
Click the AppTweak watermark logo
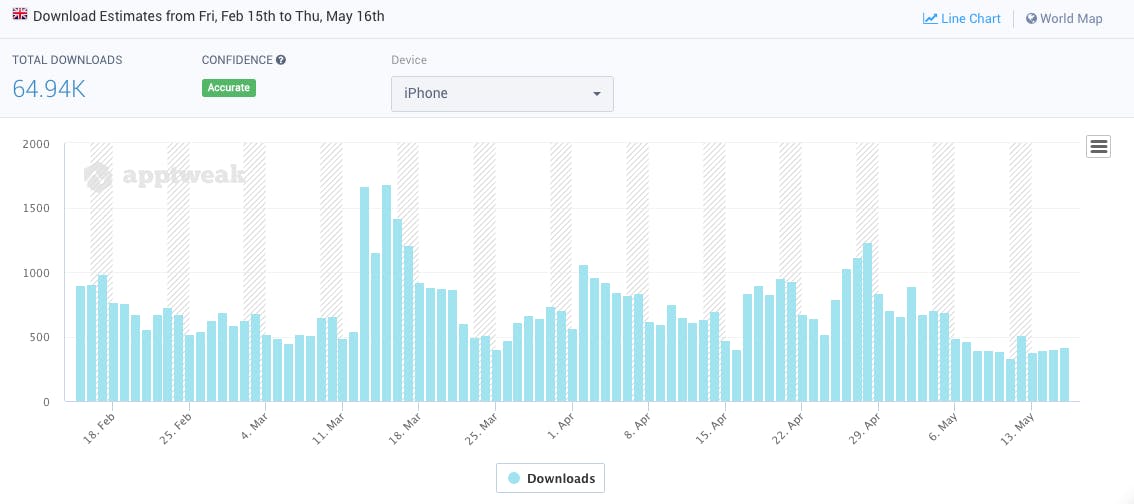pos(98,177)
